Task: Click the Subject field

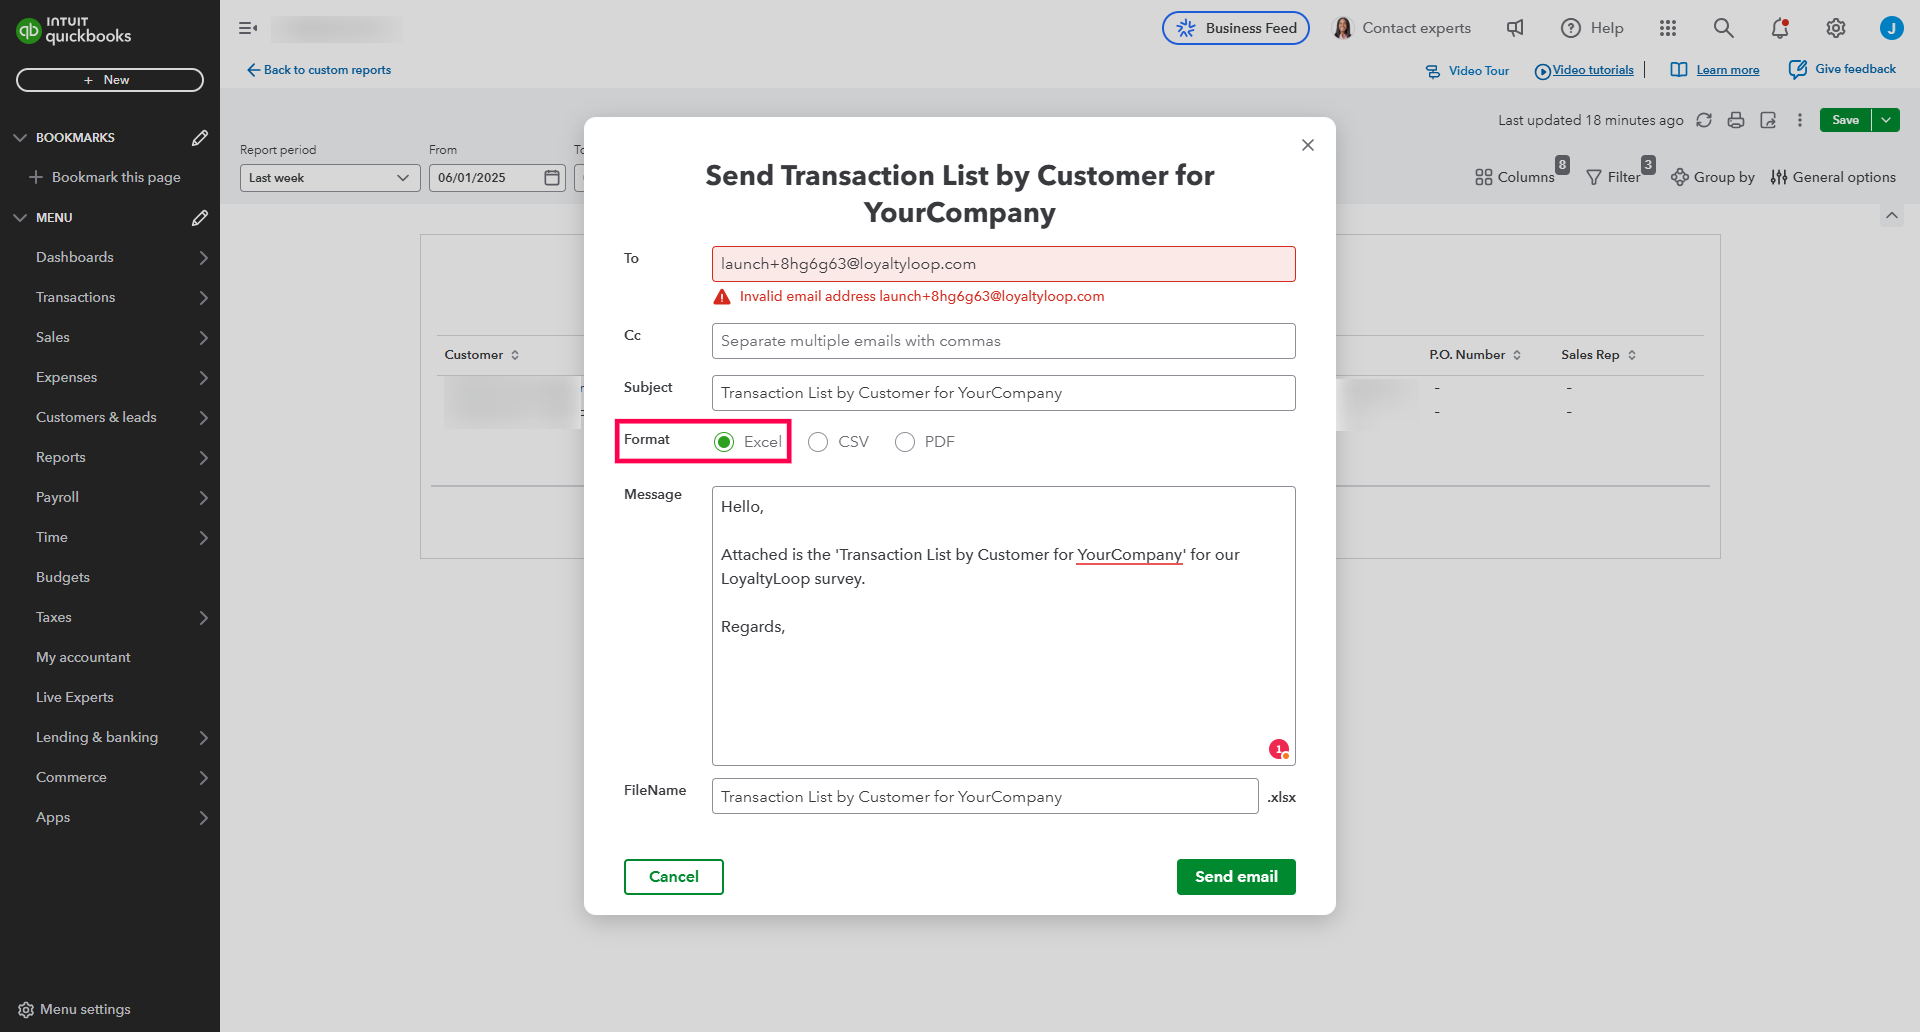Action: [x=1004, y=393]
